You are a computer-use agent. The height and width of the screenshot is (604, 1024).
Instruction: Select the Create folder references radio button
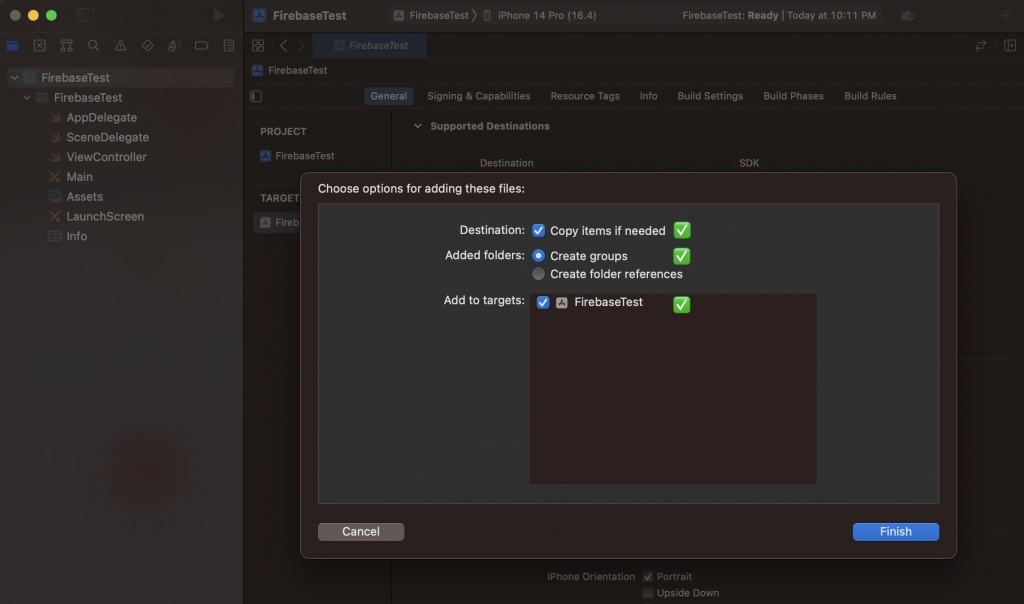pyautogui.click(x=538, y=274)
